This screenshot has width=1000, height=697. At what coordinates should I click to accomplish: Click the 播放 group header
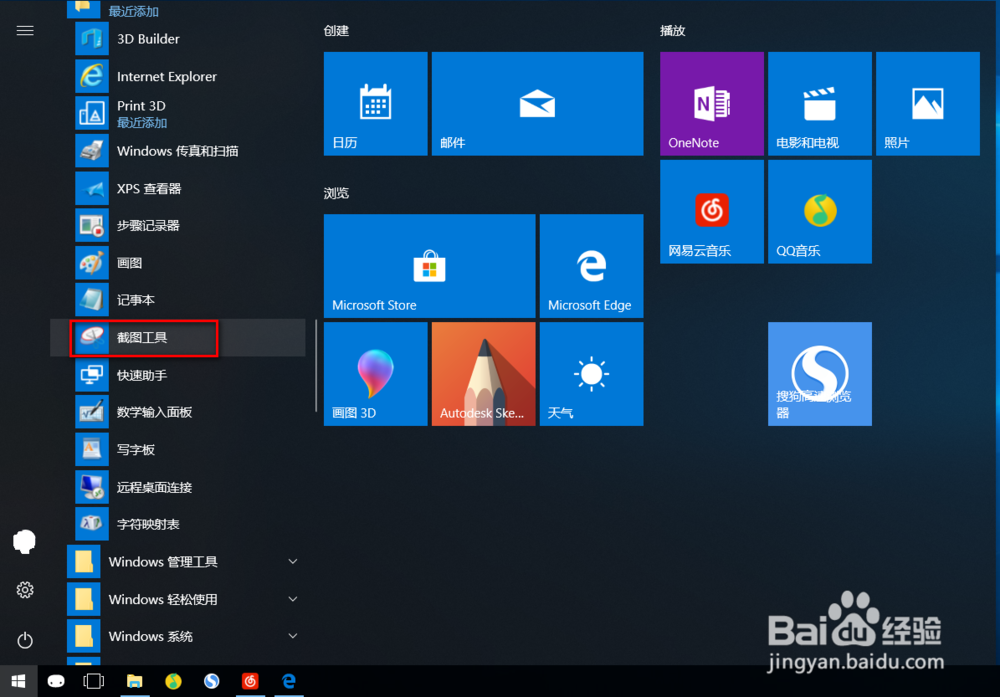[673, 31]
